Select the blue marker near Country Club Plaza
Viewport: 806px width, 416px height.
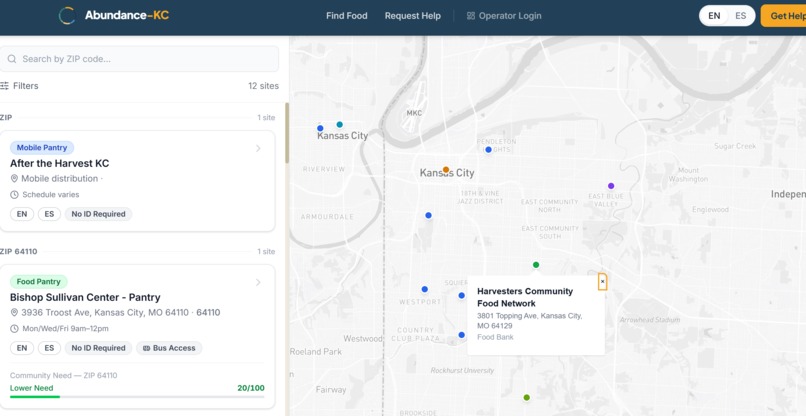pos(462,335)
